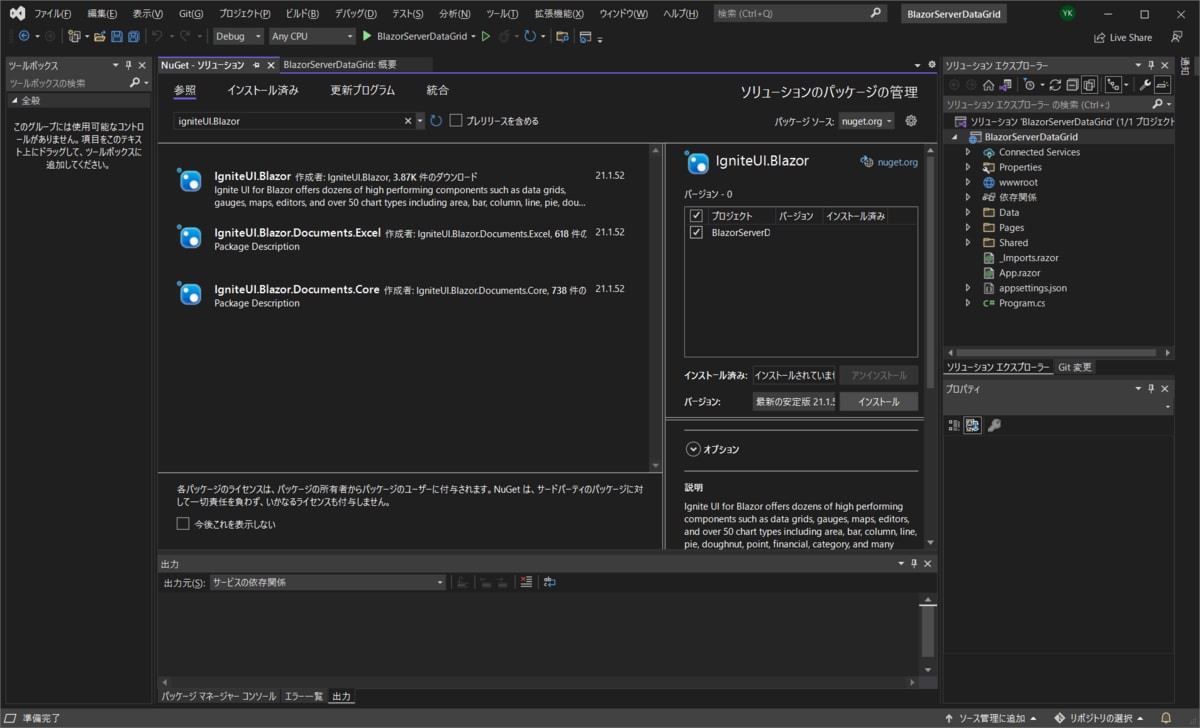
Task: Click the Hot Reload restart icon
Action: pyautogui.click(x=529, y=36)
